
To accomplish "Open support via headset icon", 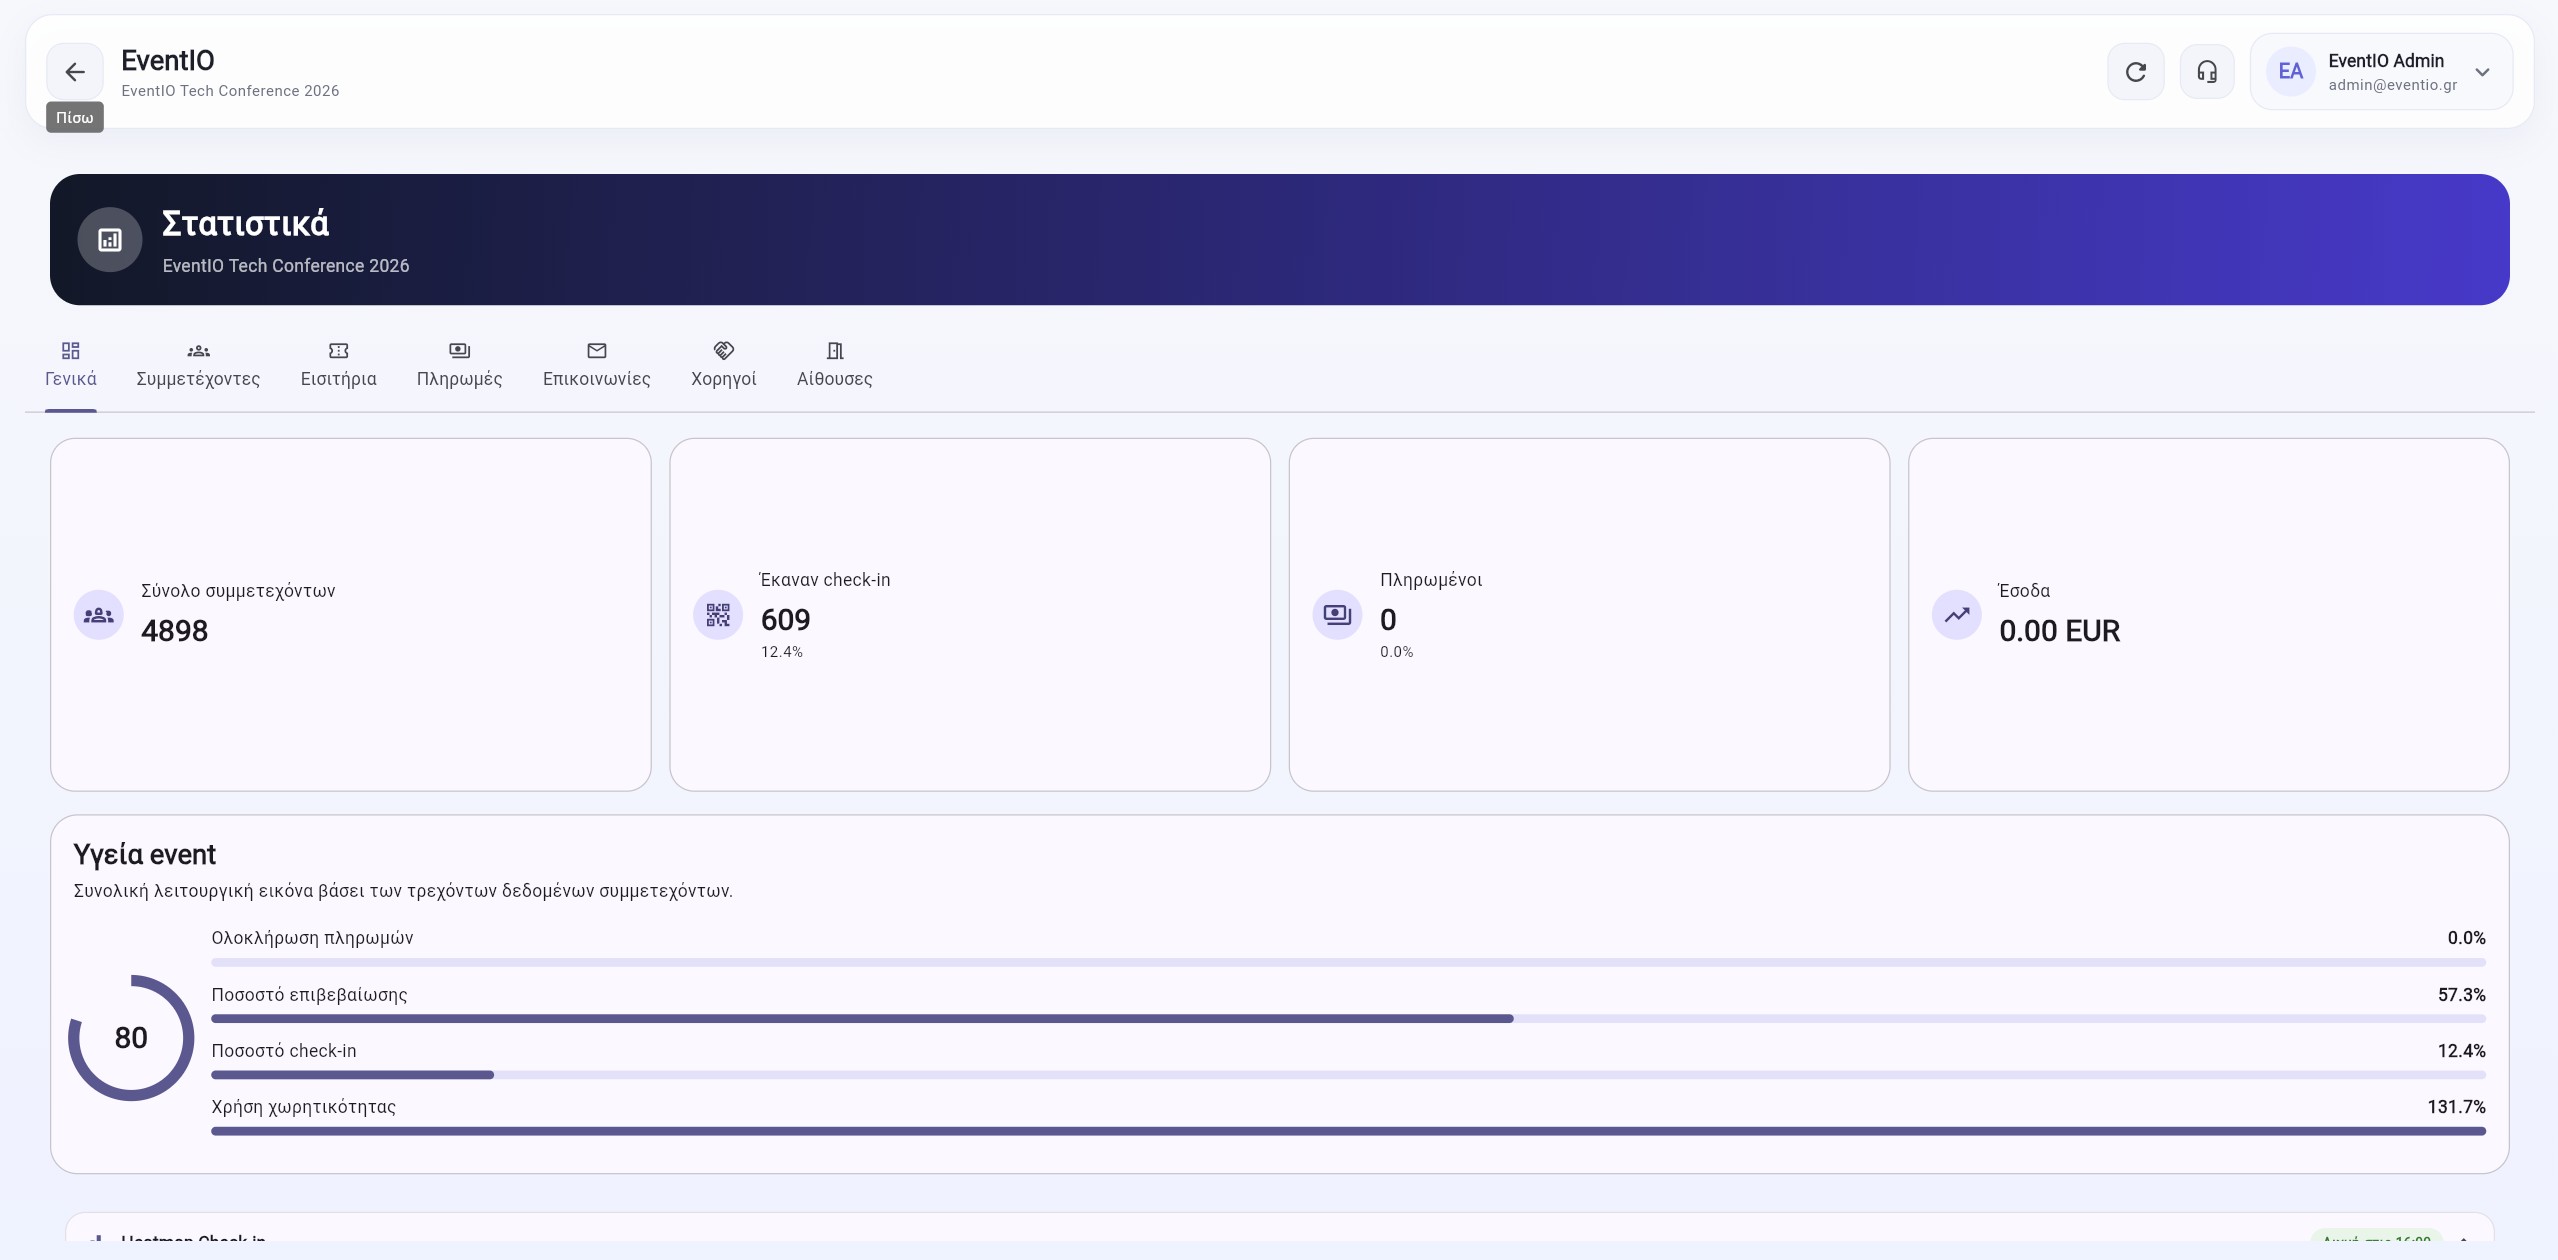I will (x=2206, y=72).
